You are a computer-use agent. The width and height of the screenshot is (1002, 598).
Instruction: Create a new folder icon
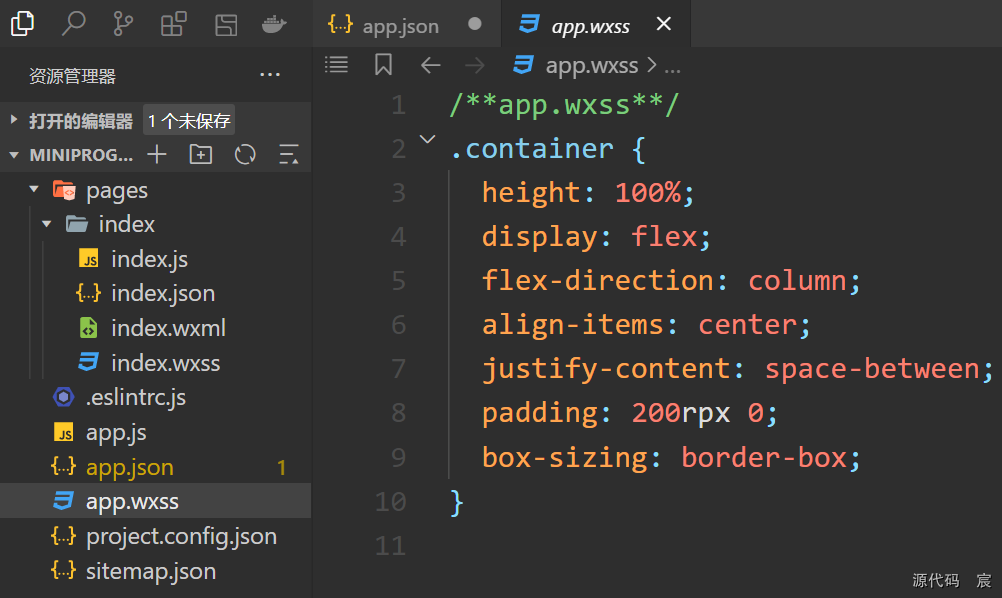click(x=201, y=155)
